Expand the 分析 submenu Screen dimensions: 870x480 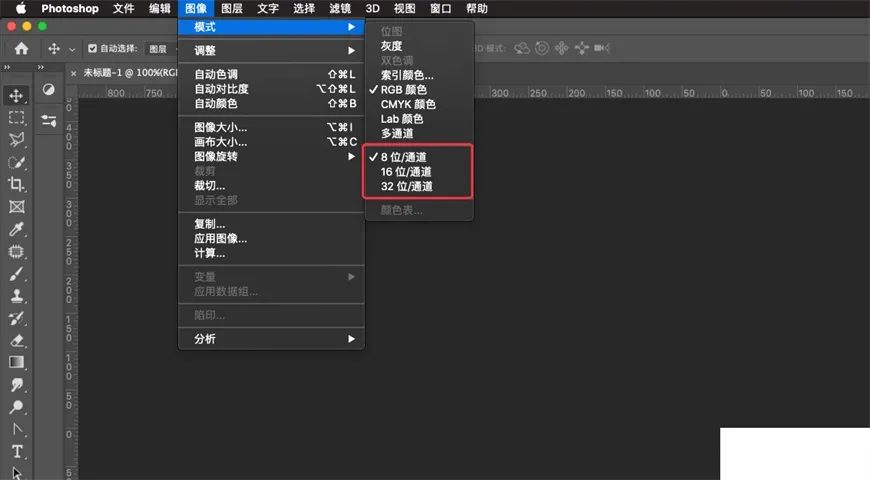click(271, 338)
